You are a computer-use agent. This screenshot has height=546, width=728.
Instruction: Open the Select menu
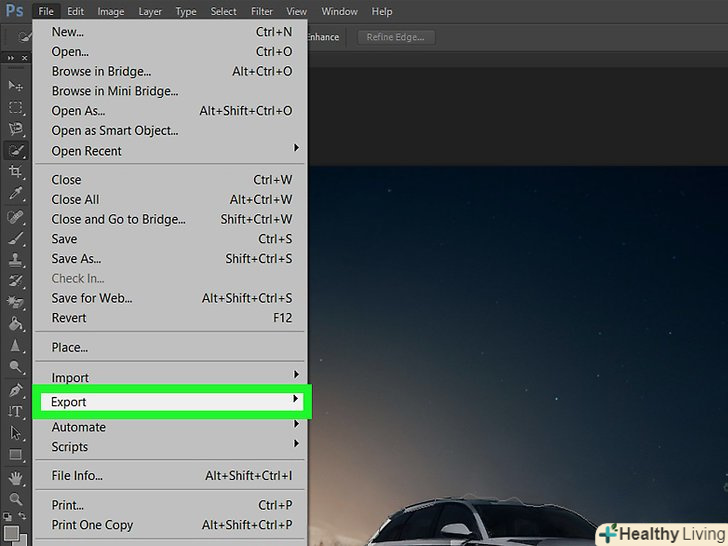[x=223, y=11]
